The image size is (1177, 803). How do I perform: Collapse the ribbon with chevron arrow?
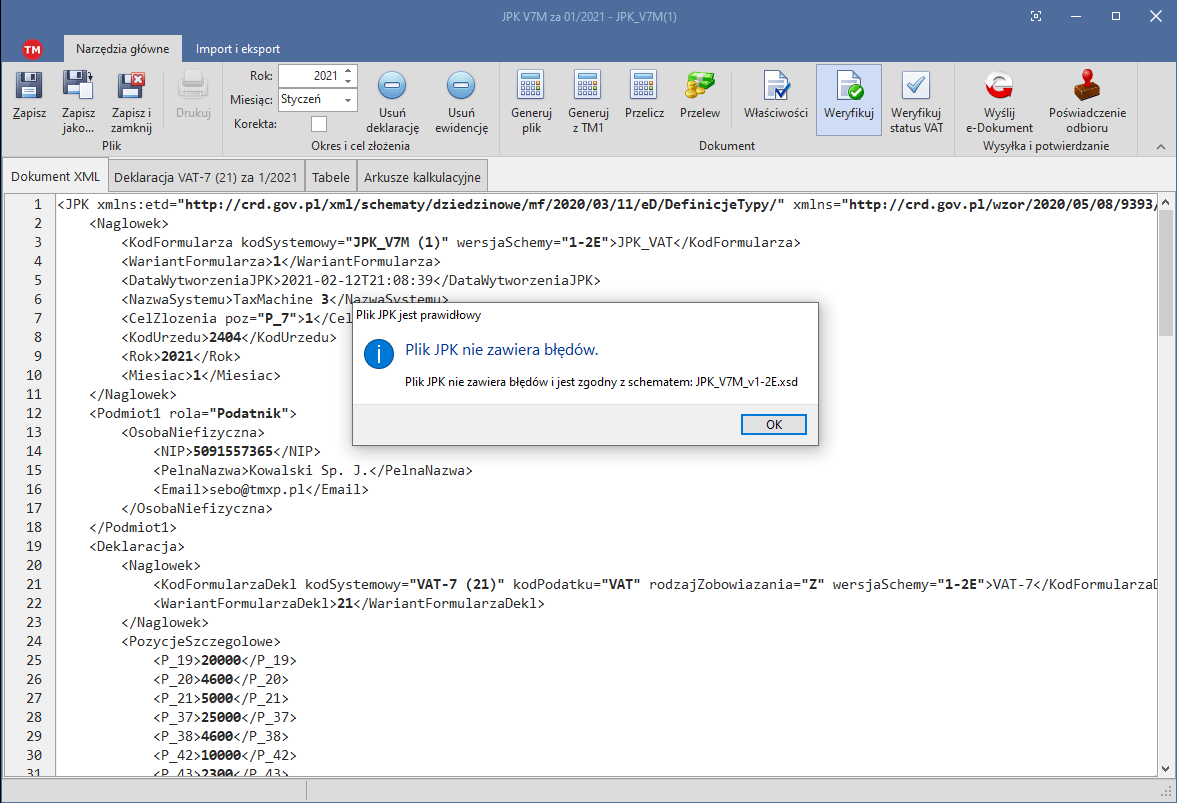tap(1160, 146)
